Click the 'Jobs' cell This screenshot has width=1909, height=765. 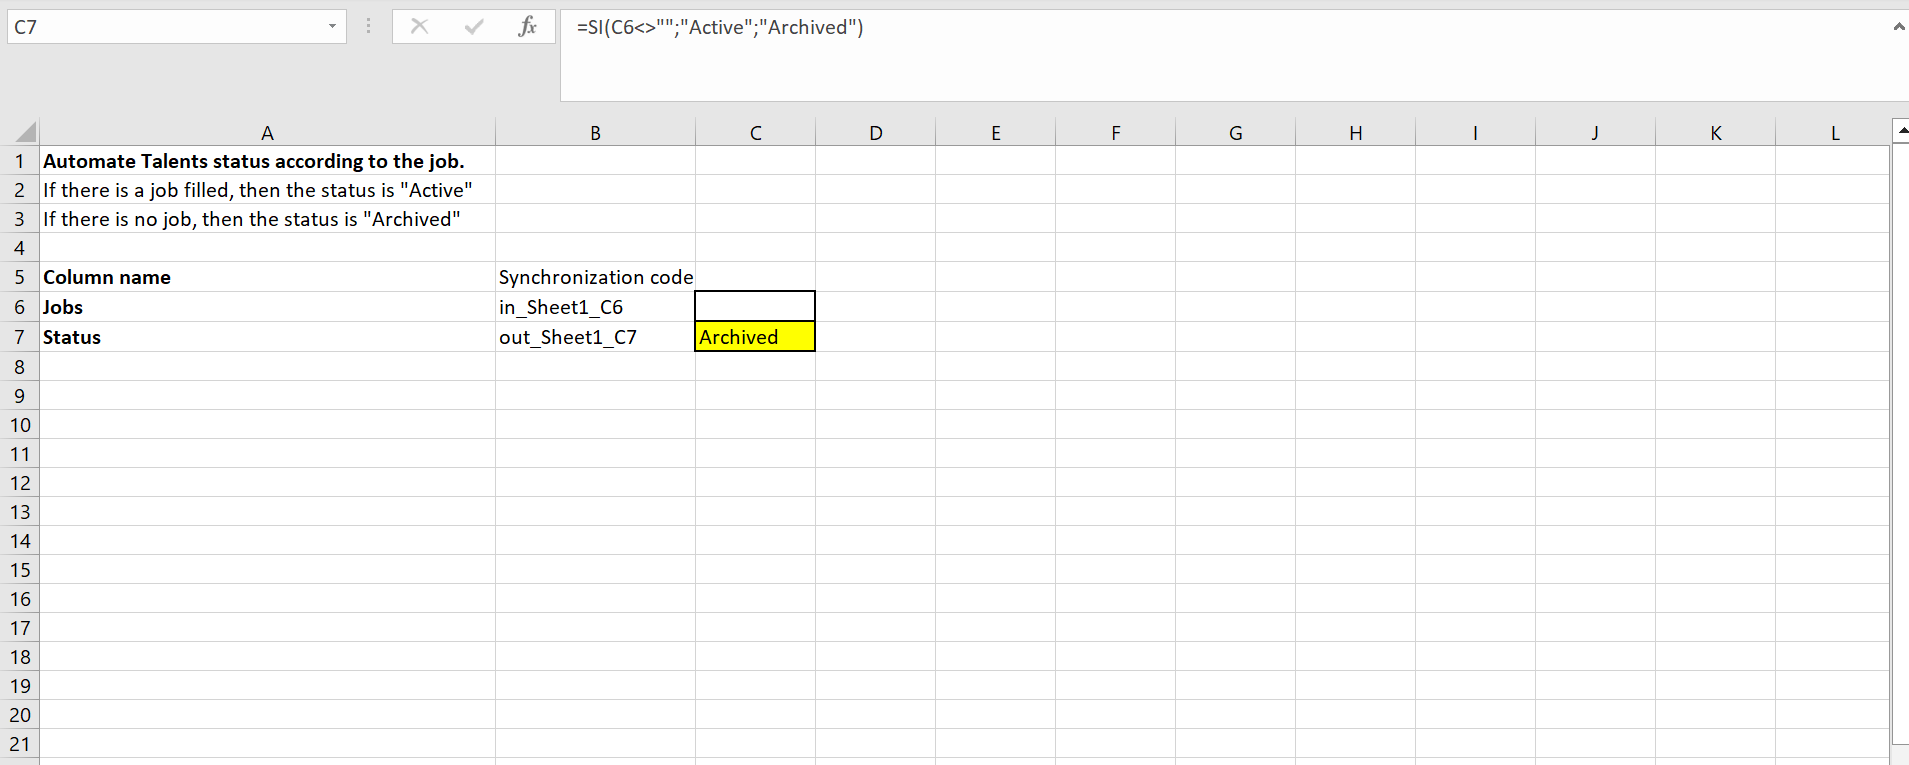point(267,307)
